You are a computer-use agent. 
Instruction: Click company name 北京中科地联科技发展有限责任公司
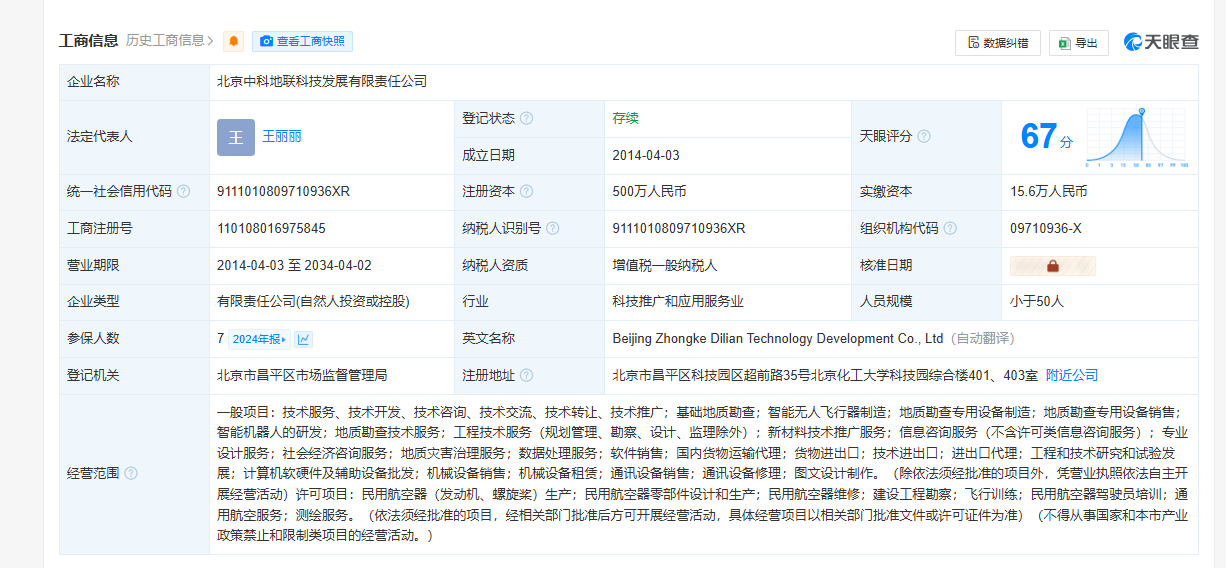pyautogui.click(x=322, y=82)
